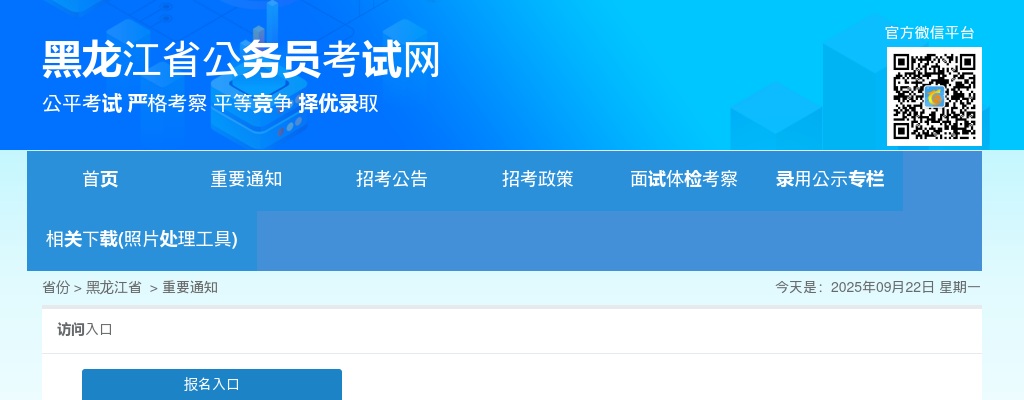Click the 黑龙江省公务员考试网 site title

click(x=242, y=60)
